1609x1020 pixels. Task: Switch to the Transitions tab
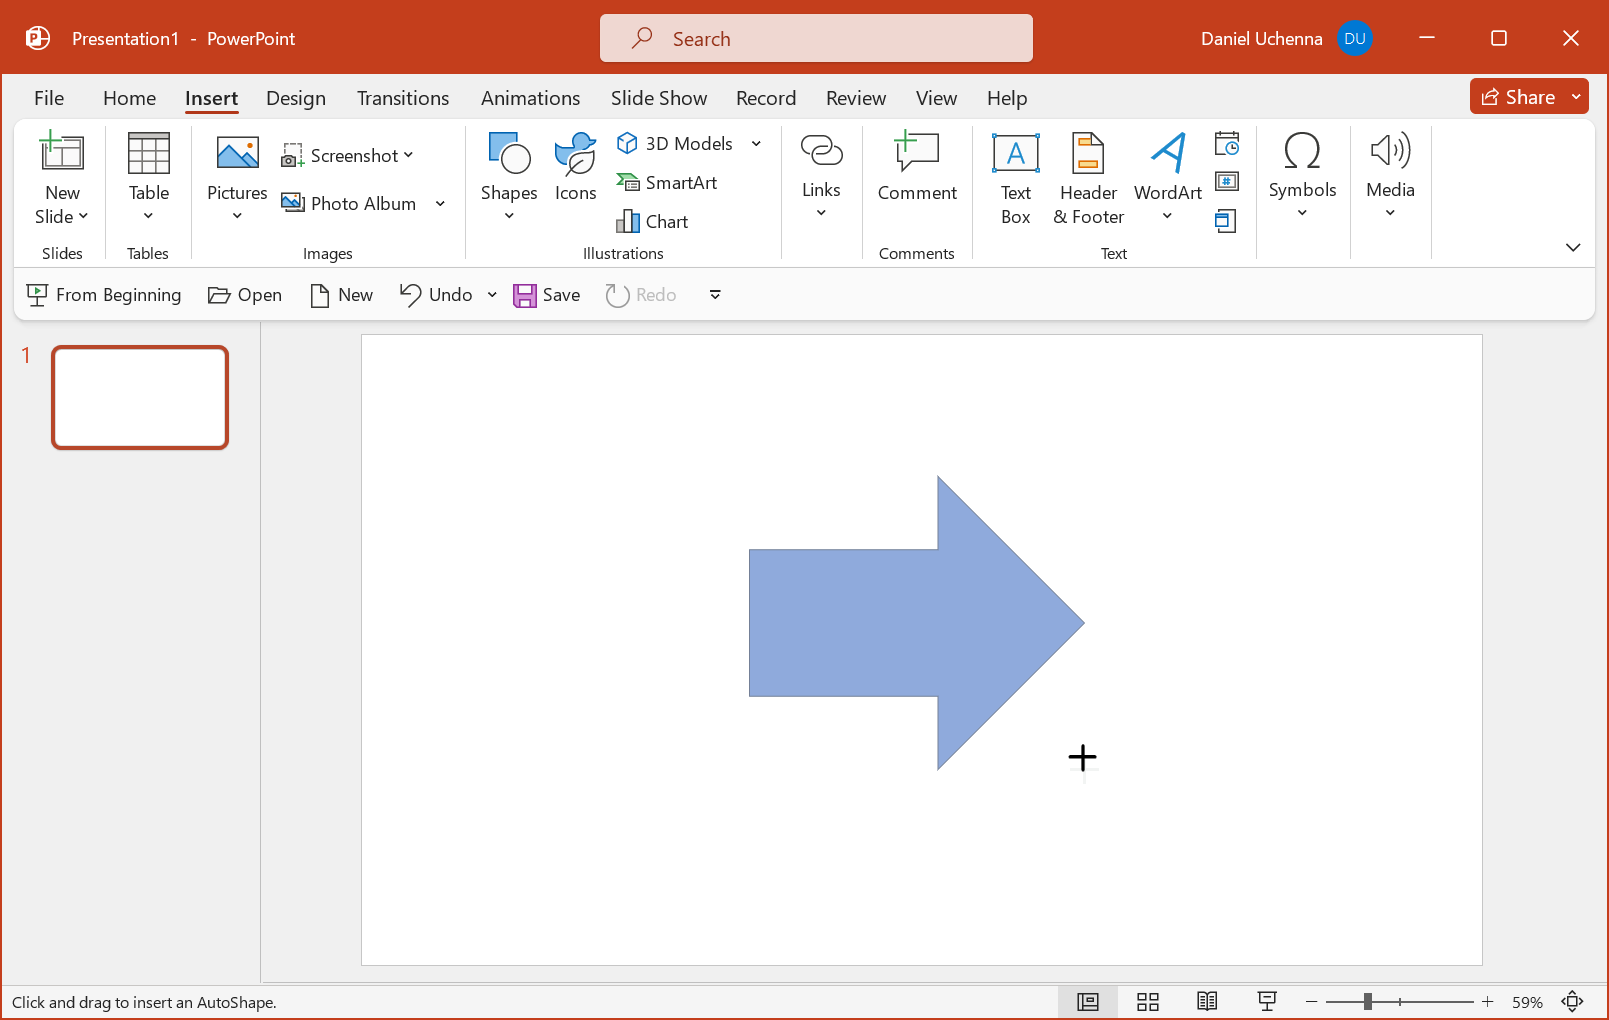(403, 98)
